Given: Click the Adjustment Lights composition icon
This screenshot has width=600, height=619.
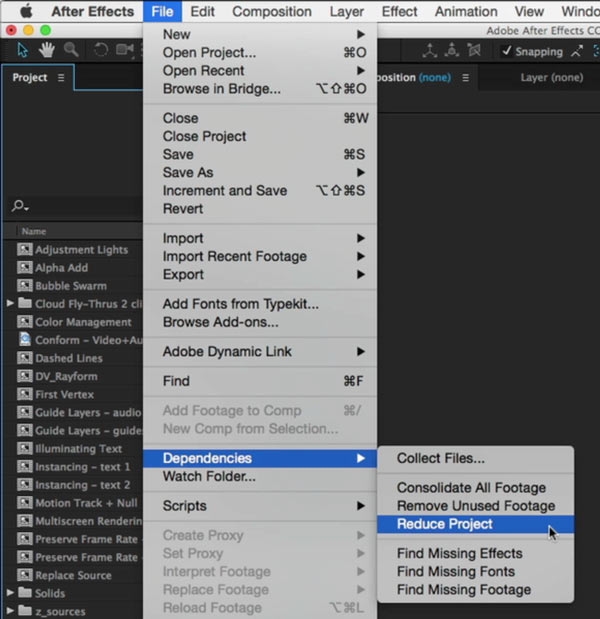Looking at the screenshot, I should click(24, 249).
